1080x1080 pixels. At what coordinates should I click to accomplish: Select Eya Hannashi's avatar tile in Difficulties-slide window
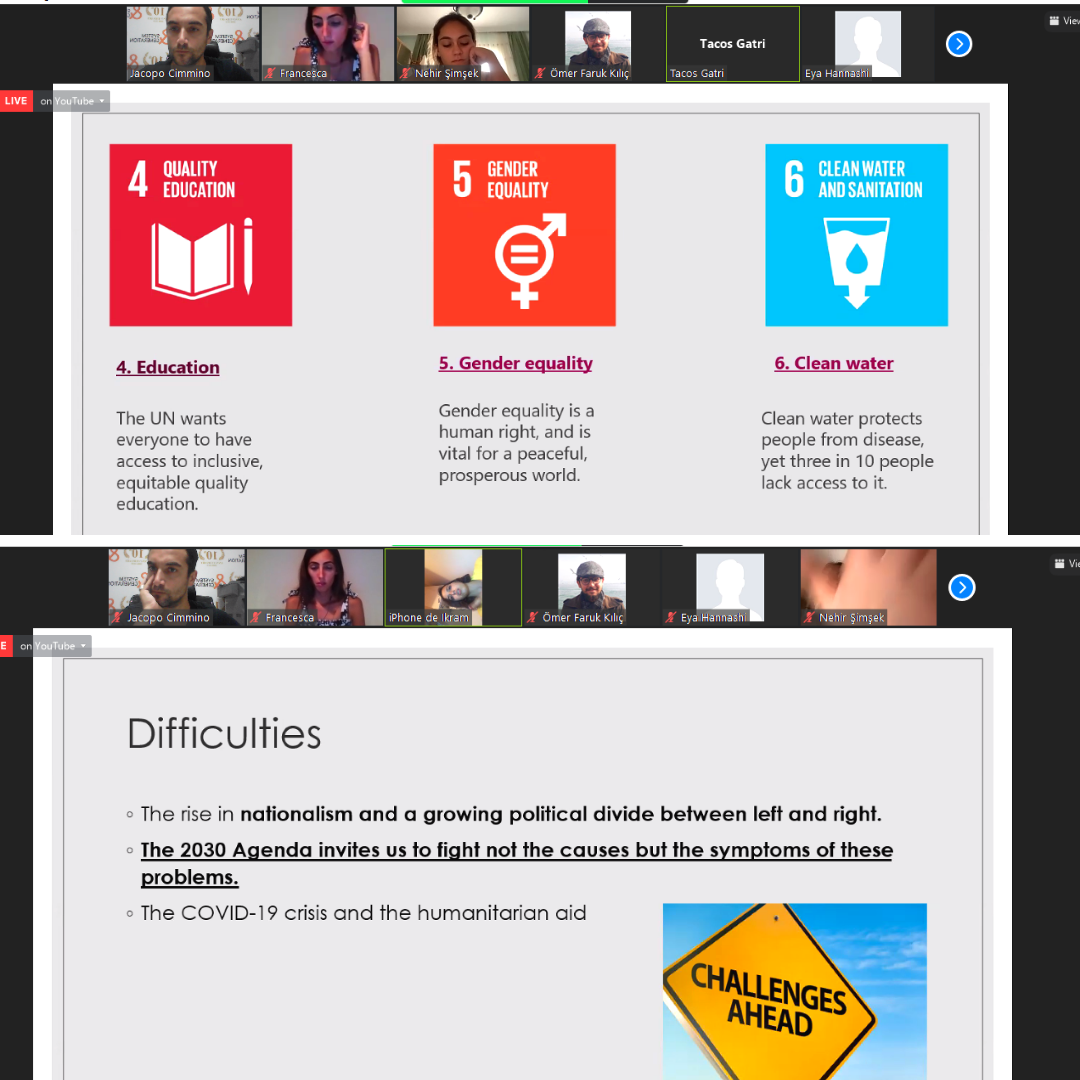tap(730, 588)
